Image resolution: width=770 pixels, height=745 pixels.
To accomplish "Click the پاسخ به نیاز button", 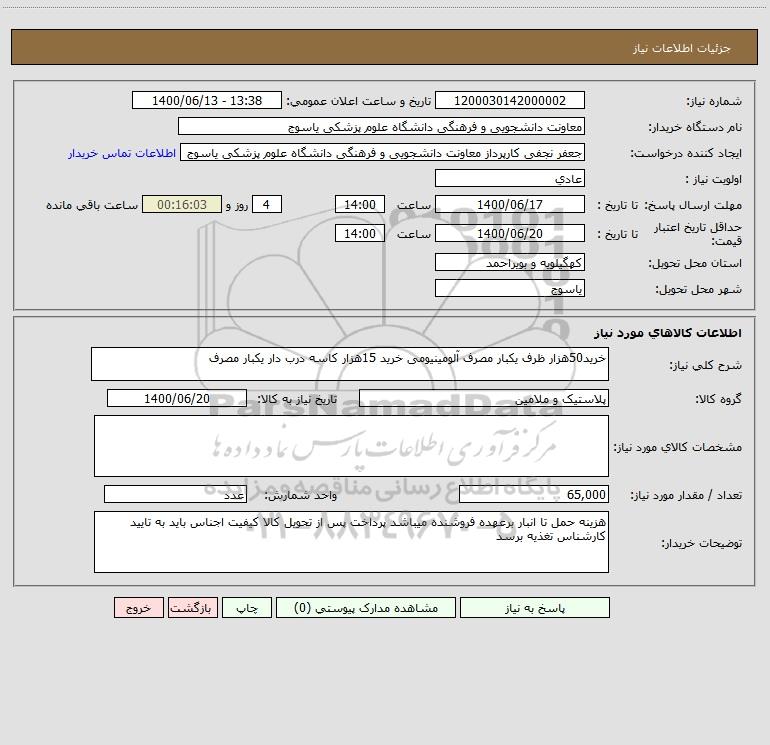I will (x=535, y=608).
